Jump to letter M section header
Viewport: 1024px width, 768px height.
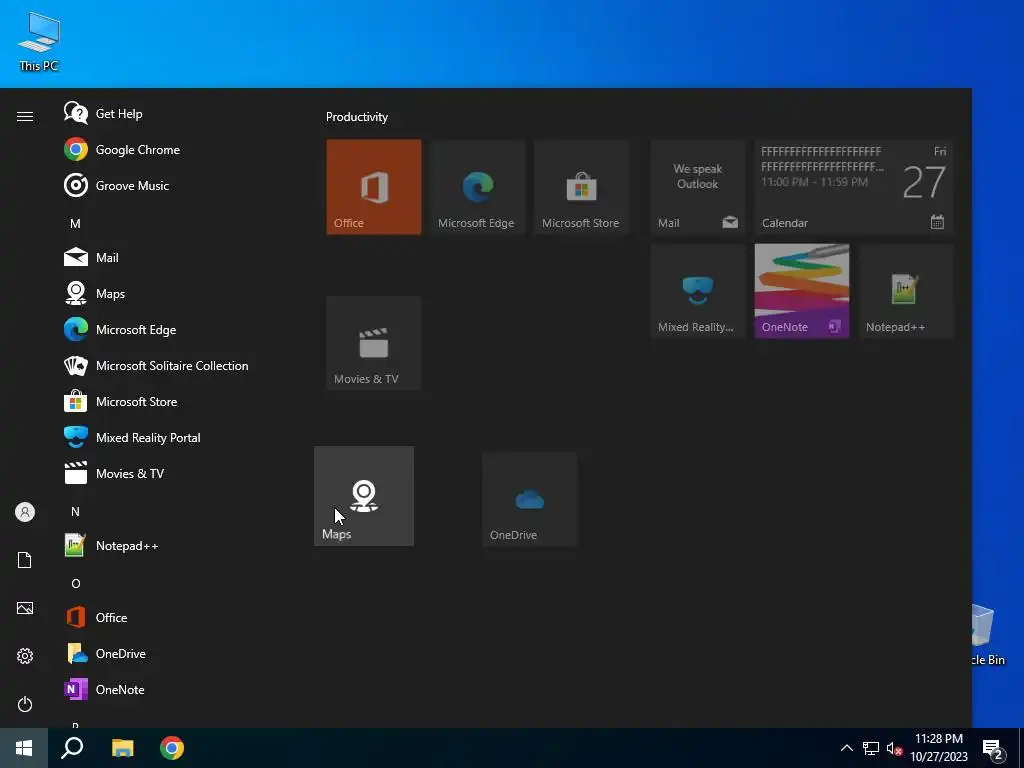(x=75, y=223)
